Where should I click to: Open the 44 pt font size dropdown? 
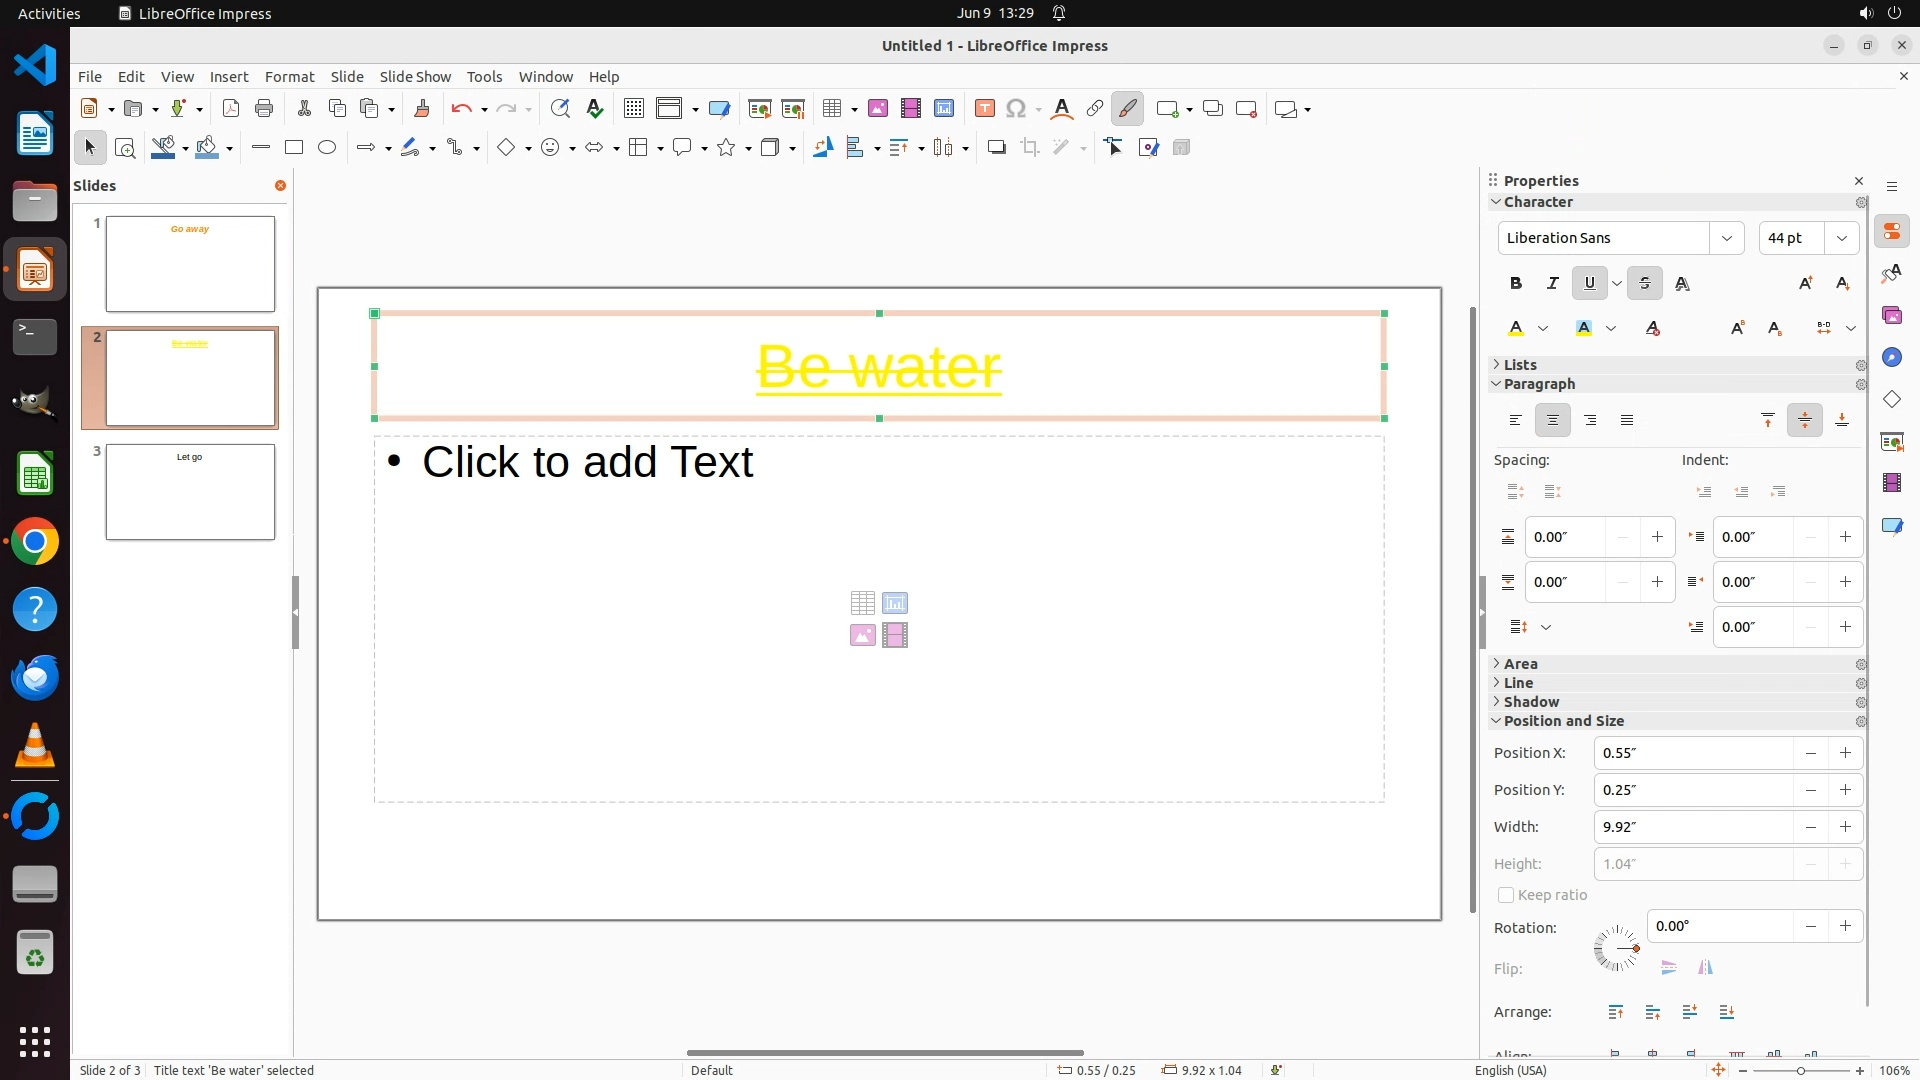pyautogui.click(x=1841, y=238)
